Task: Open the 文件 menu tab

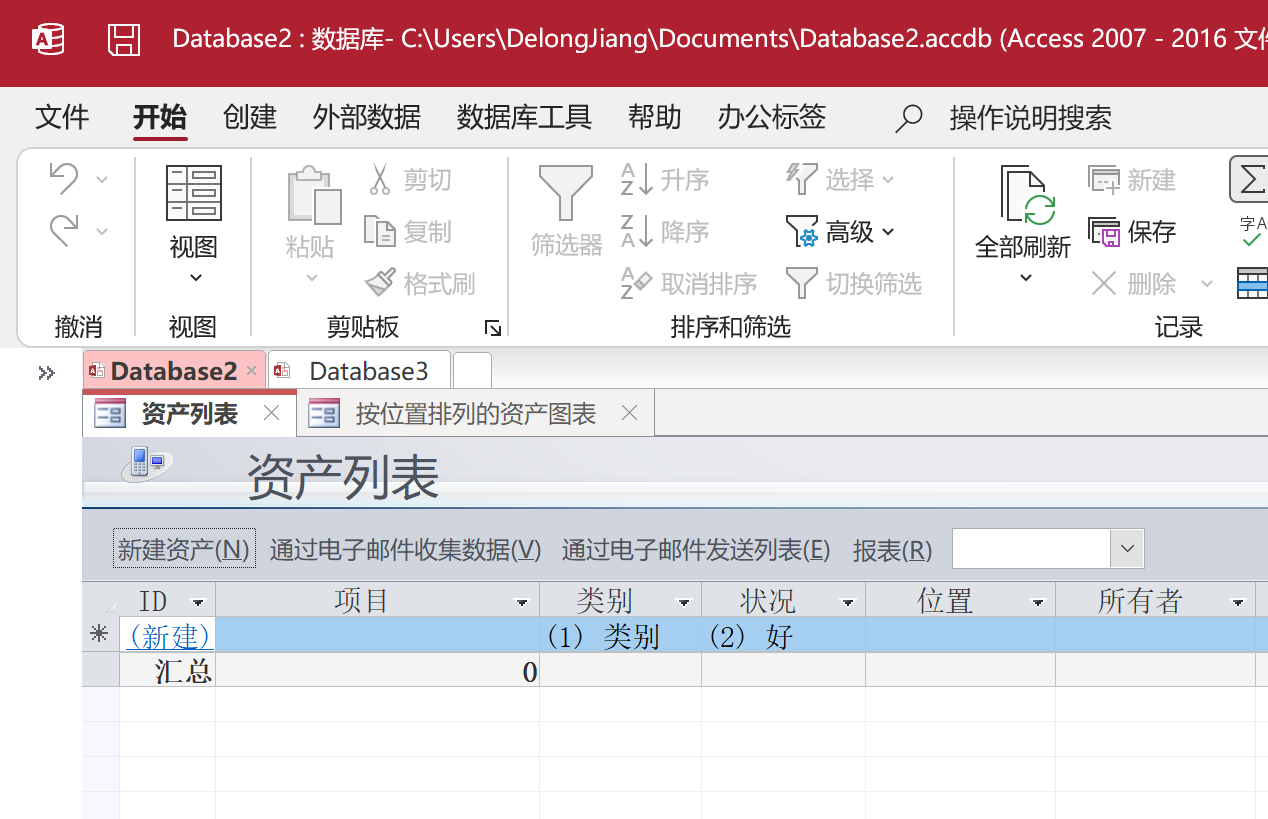Action: click(62, 118)
